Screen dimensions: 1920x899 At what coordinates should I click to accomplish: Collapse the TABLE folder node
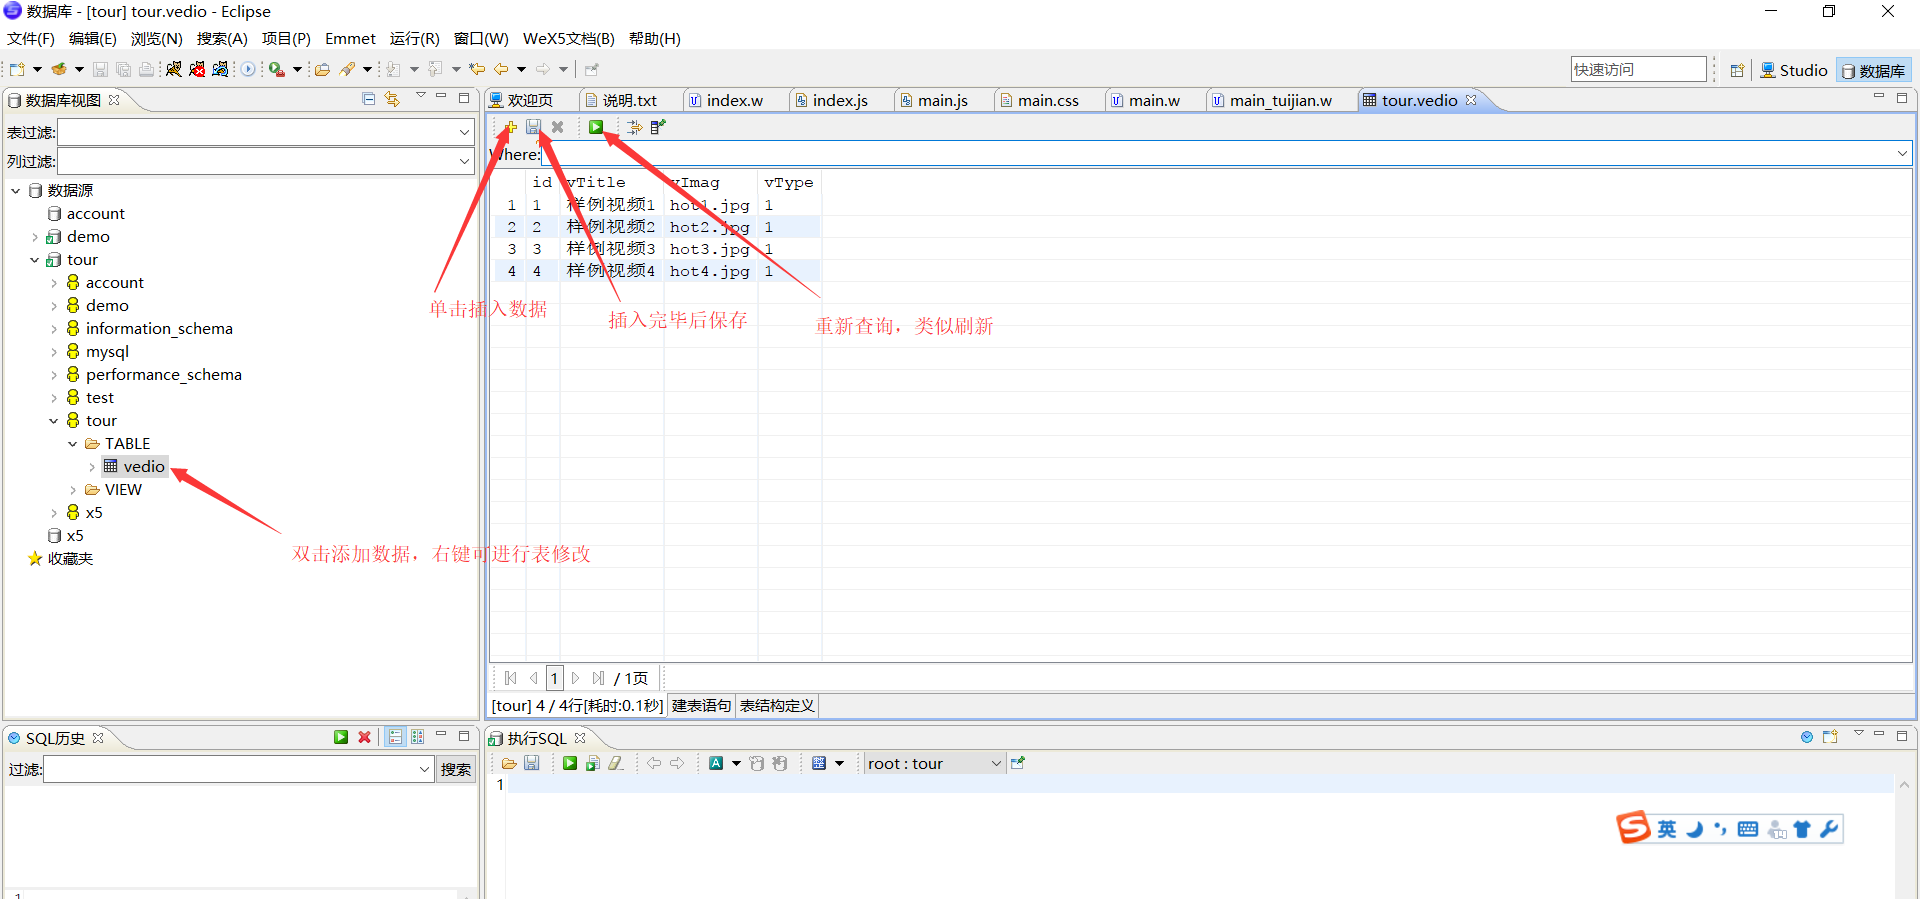tap(73, 444)
